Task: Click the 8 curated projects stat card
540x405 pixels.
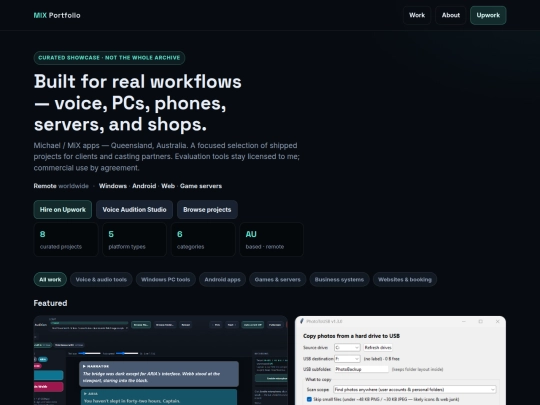Action: pyautogui.click(x=66, y=239)
